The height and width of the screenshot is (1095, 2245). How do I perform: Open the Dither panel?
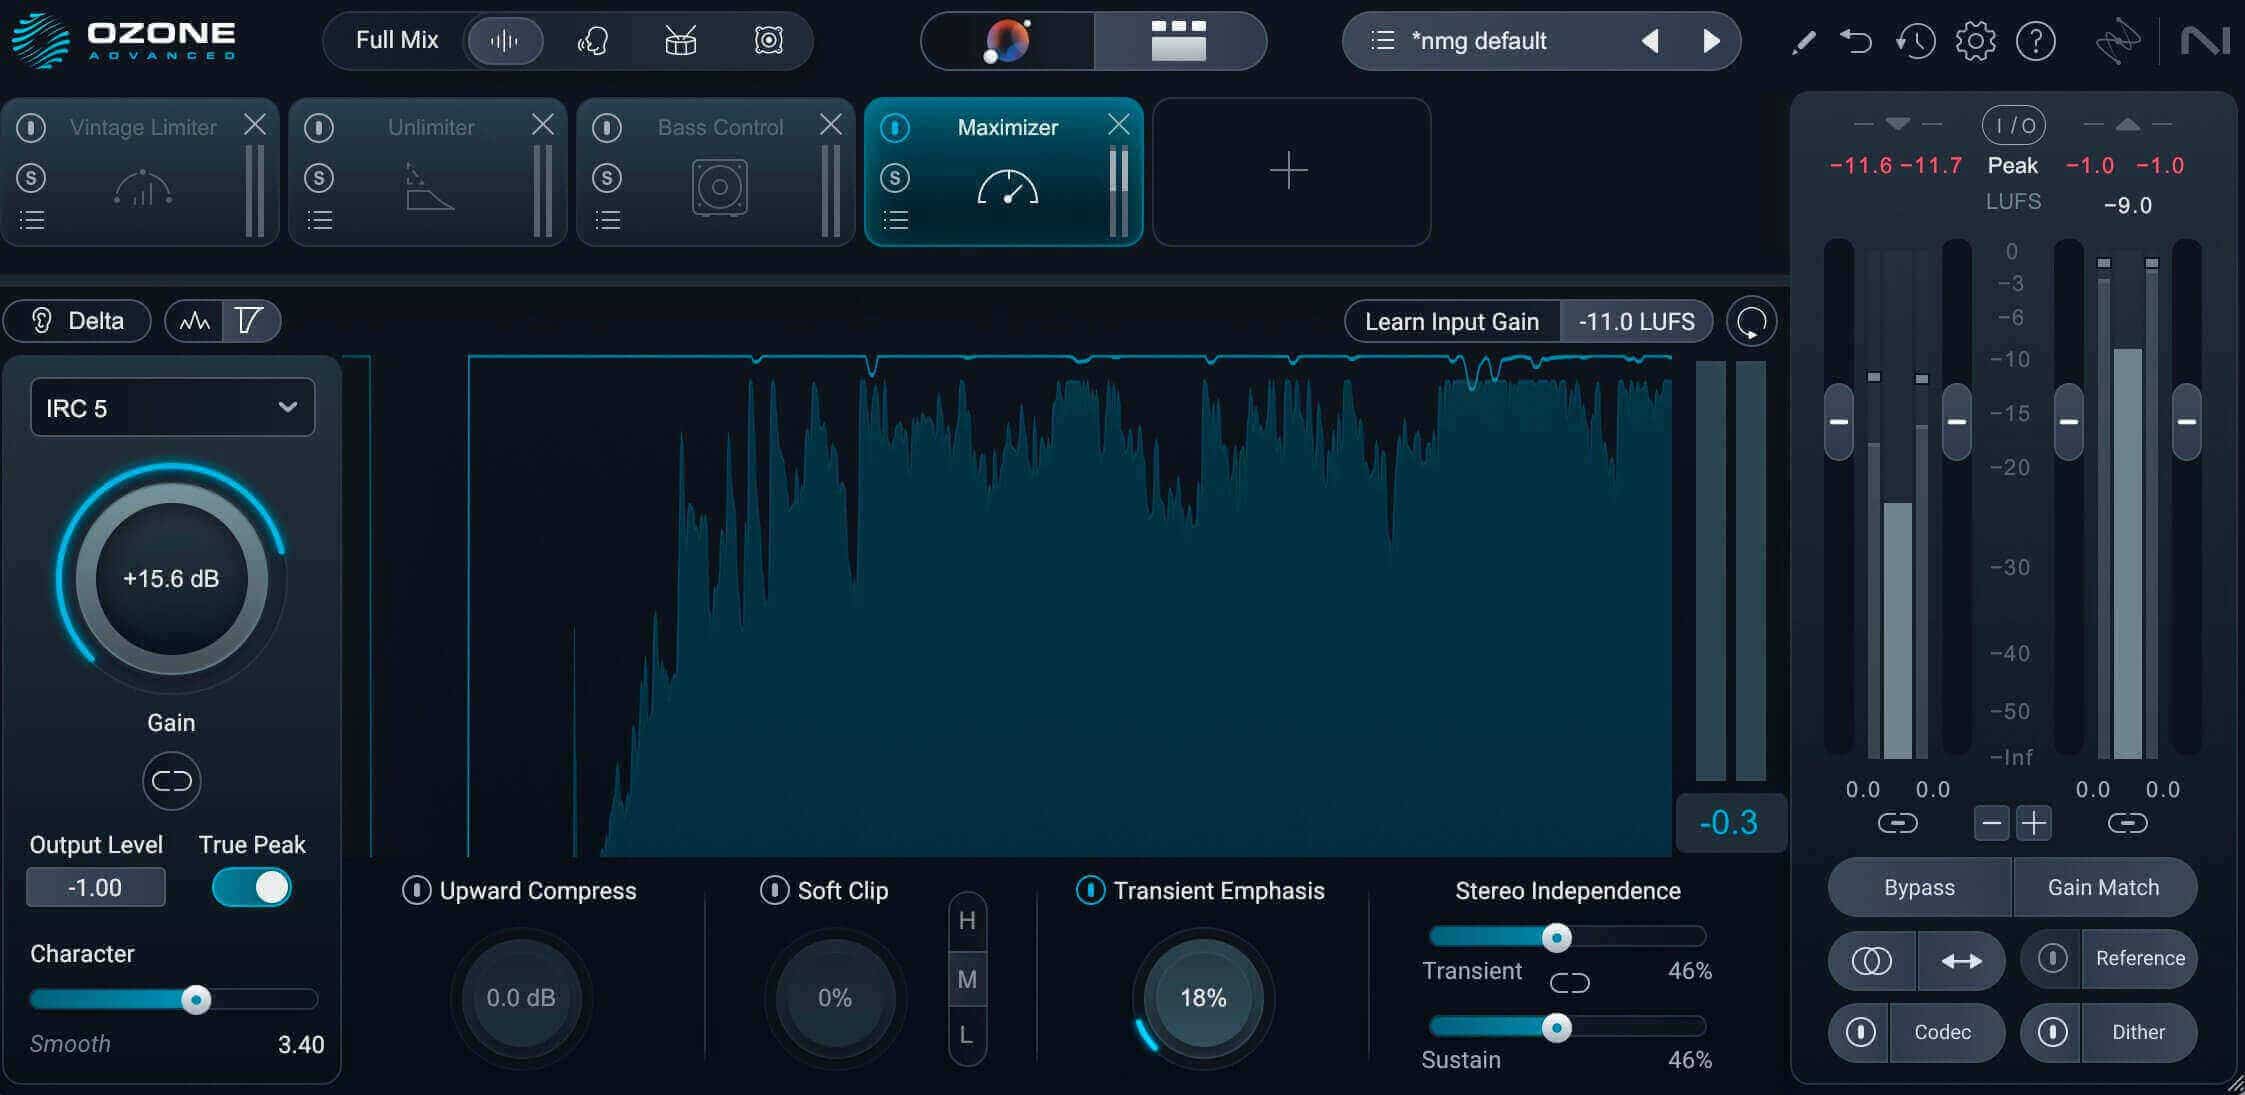pyautogui.click(x=2138, y=1032)
